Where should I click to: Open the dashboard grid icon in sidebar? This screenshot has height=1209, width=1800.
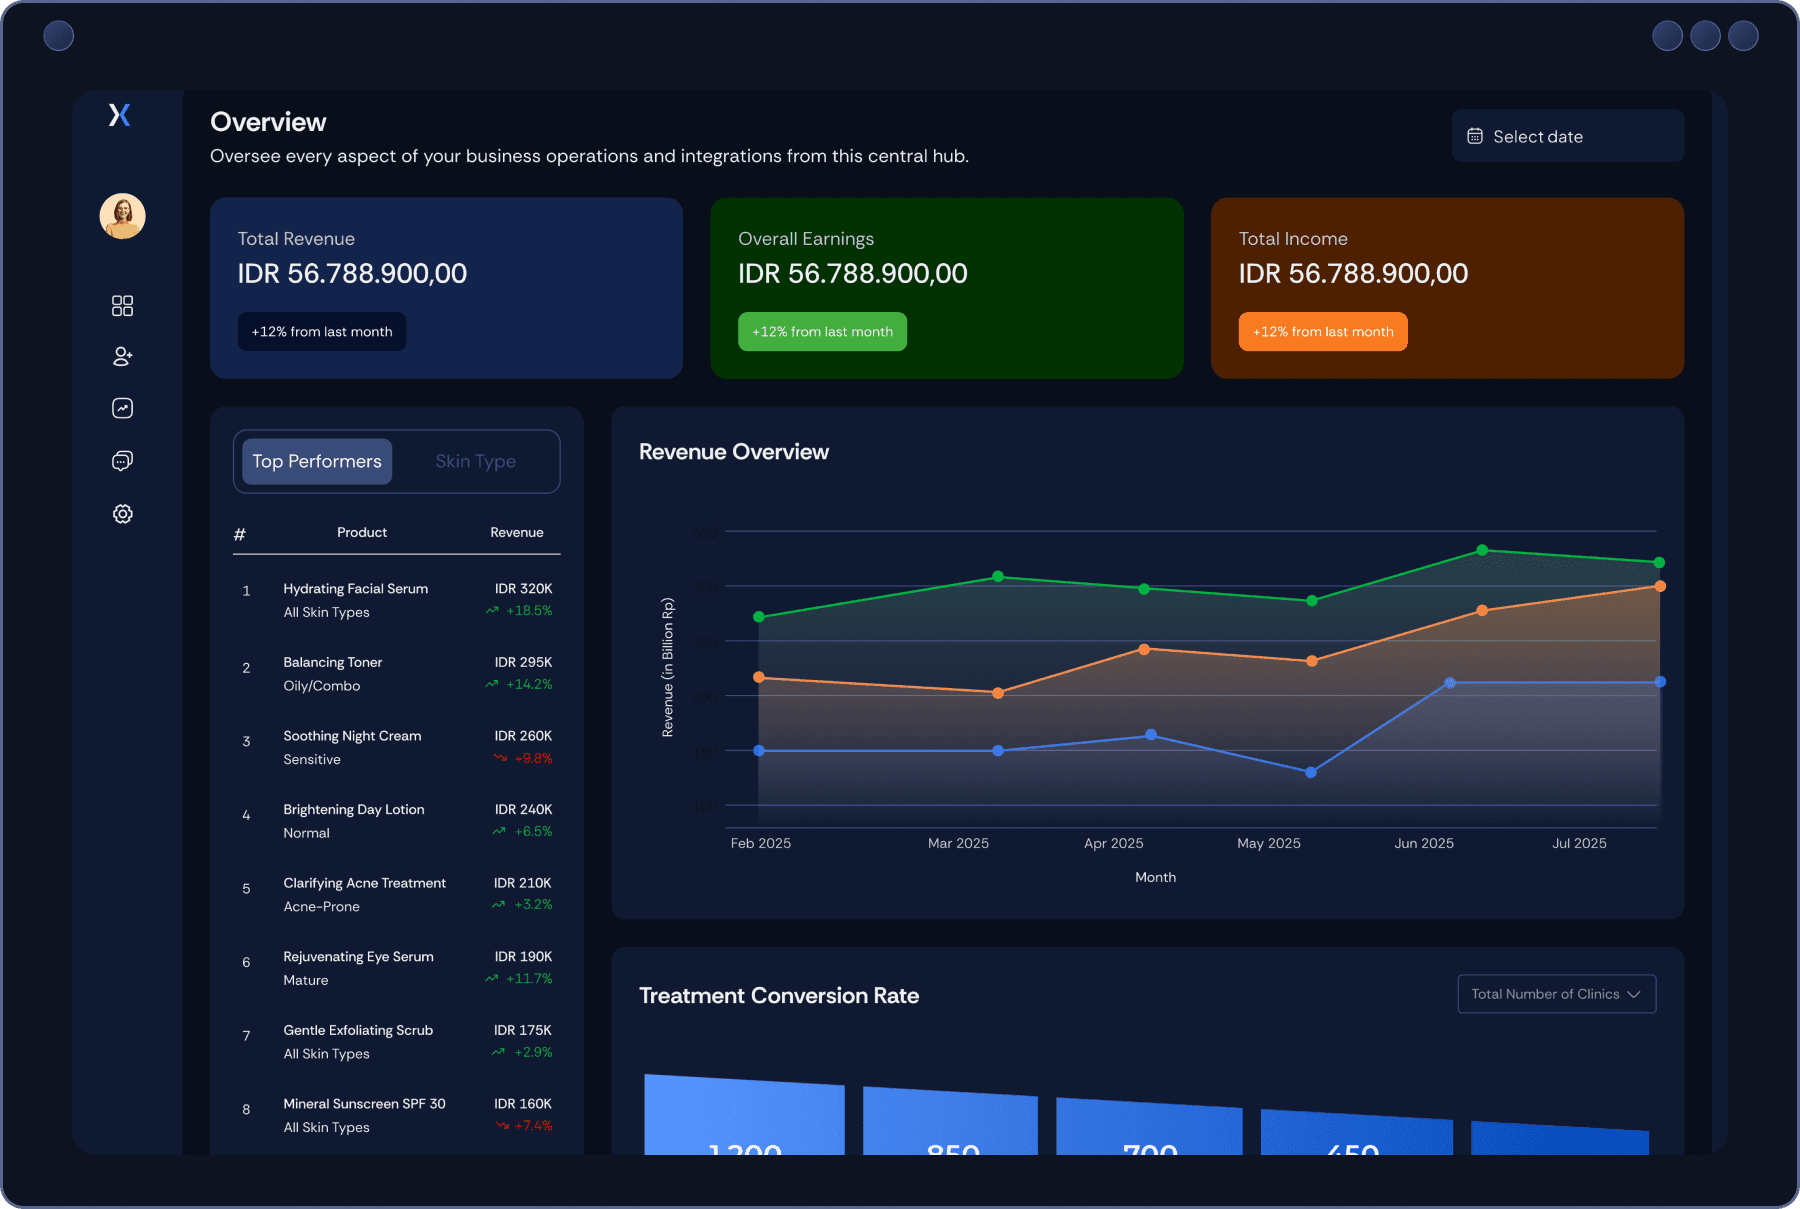122,306
